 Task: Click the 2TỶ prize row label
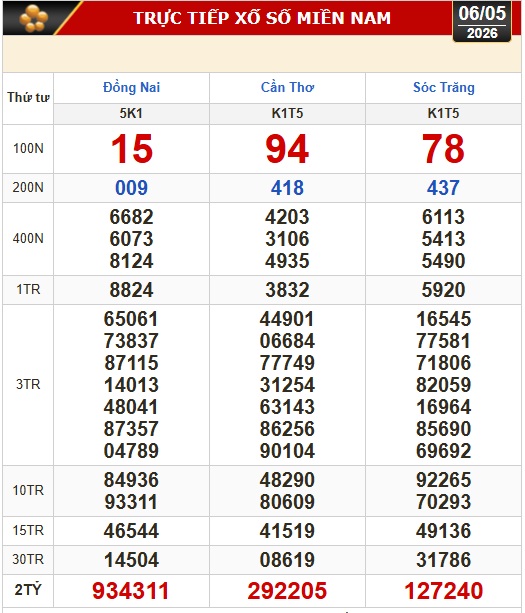coord(28,590)
